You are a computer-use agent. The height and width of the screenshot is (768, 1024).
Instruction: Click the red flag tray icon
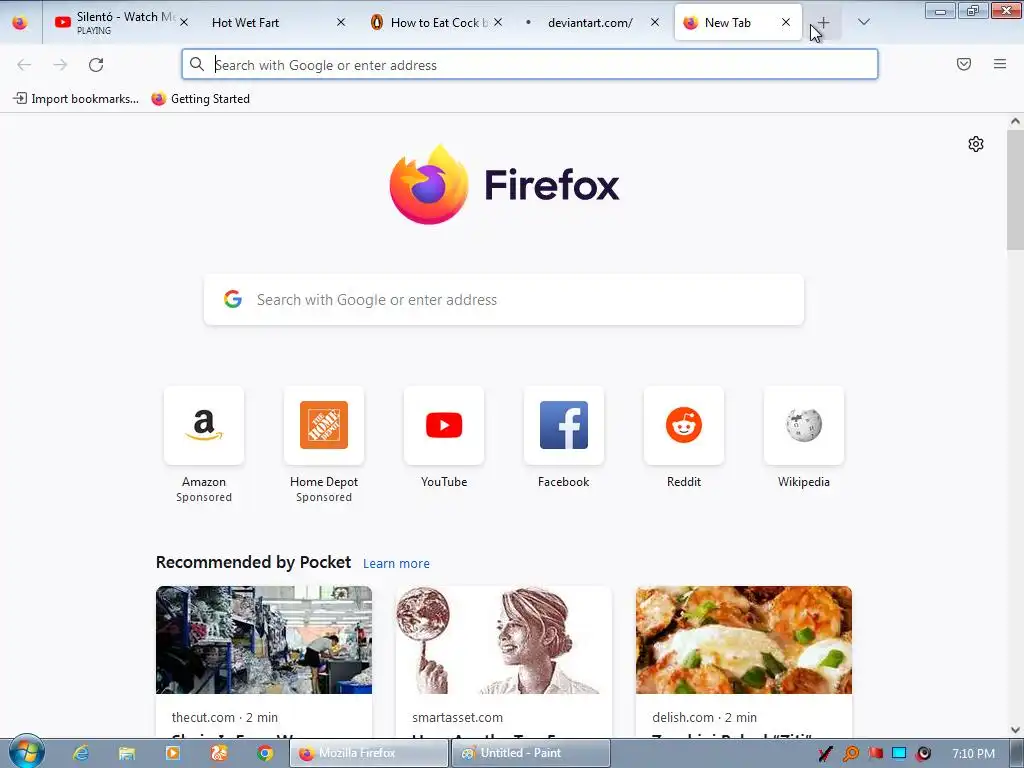875,753
